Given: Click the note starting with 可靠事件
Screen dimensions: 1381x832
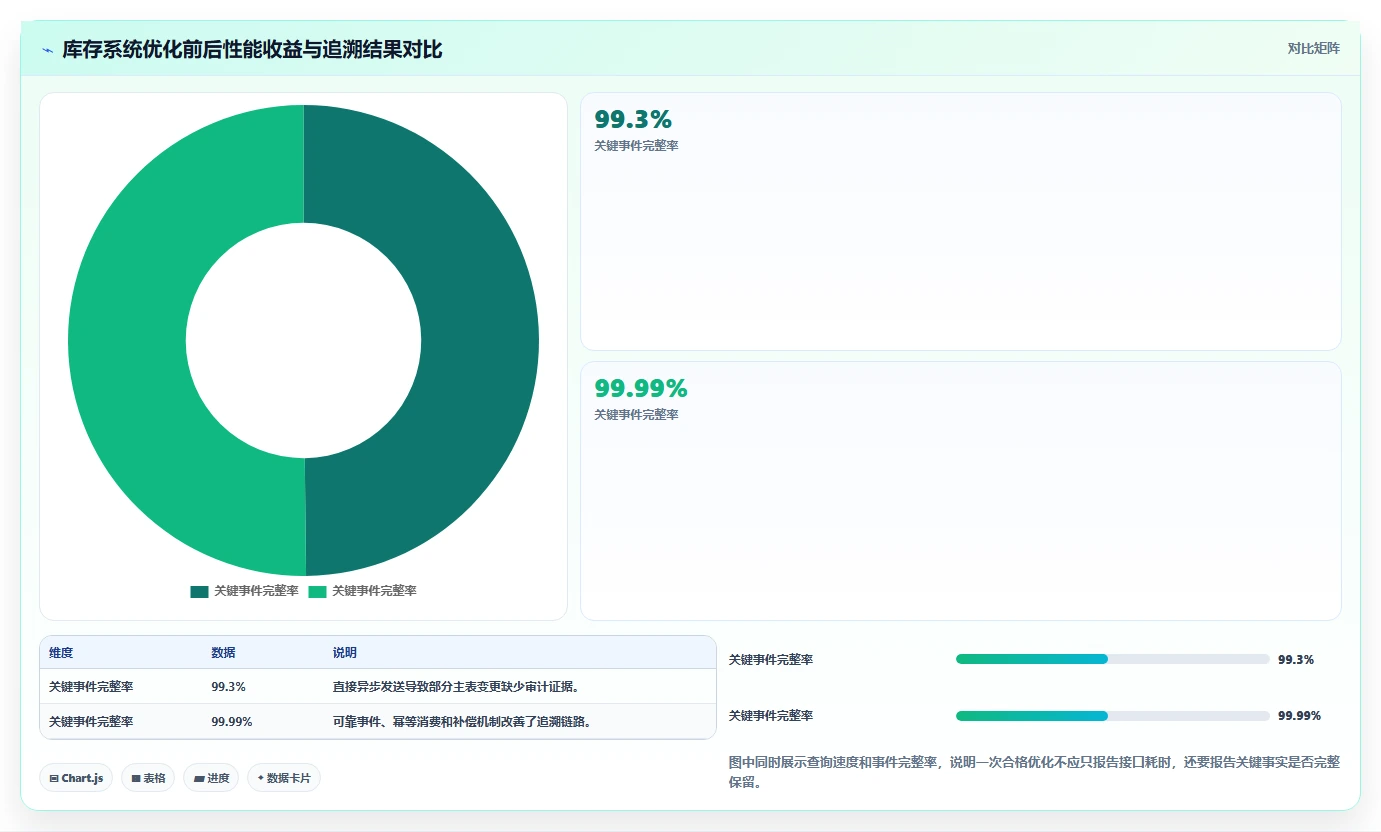Looking at the screenshot, I should [462, 721].
